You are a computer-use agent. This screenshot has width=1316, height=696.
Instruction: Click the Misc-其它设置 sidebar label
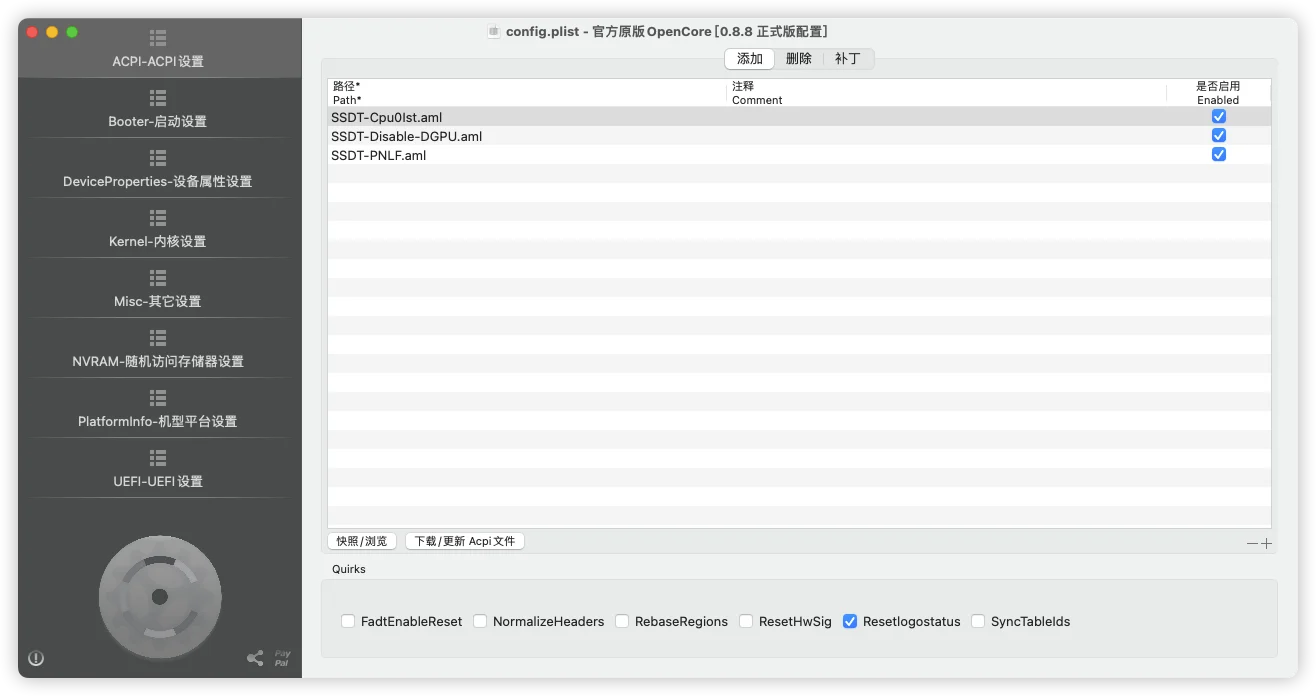pos(158,301)
